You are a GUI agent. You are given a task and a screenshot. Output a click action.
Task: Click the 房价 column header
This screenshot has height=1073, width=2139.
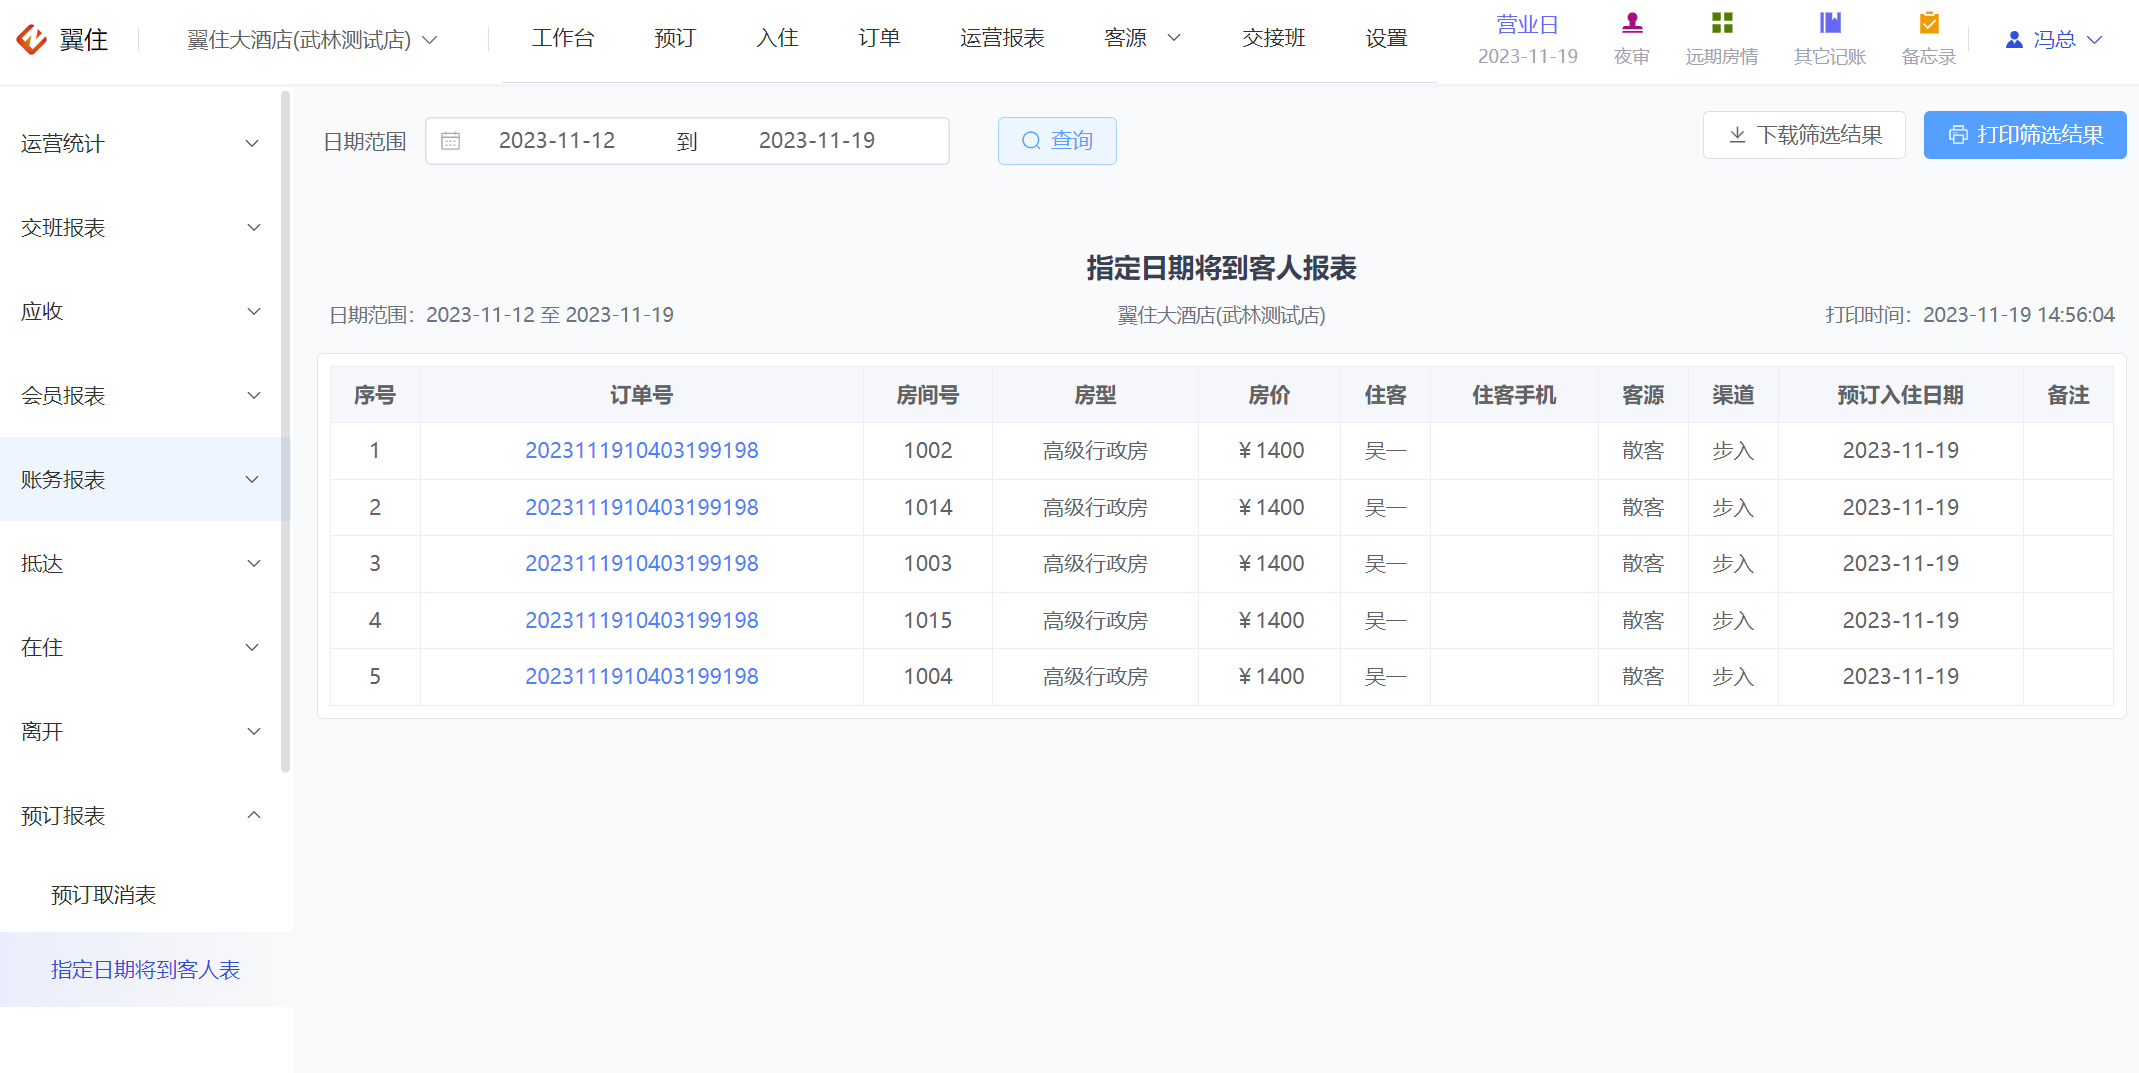tap(1269, 395)
